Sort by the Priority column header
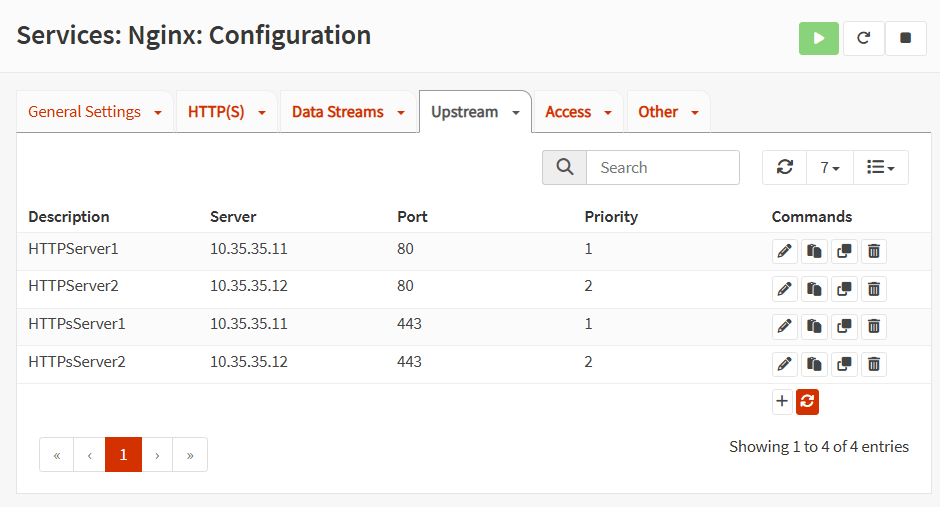 pyautogui.click(x=611, y=216)
